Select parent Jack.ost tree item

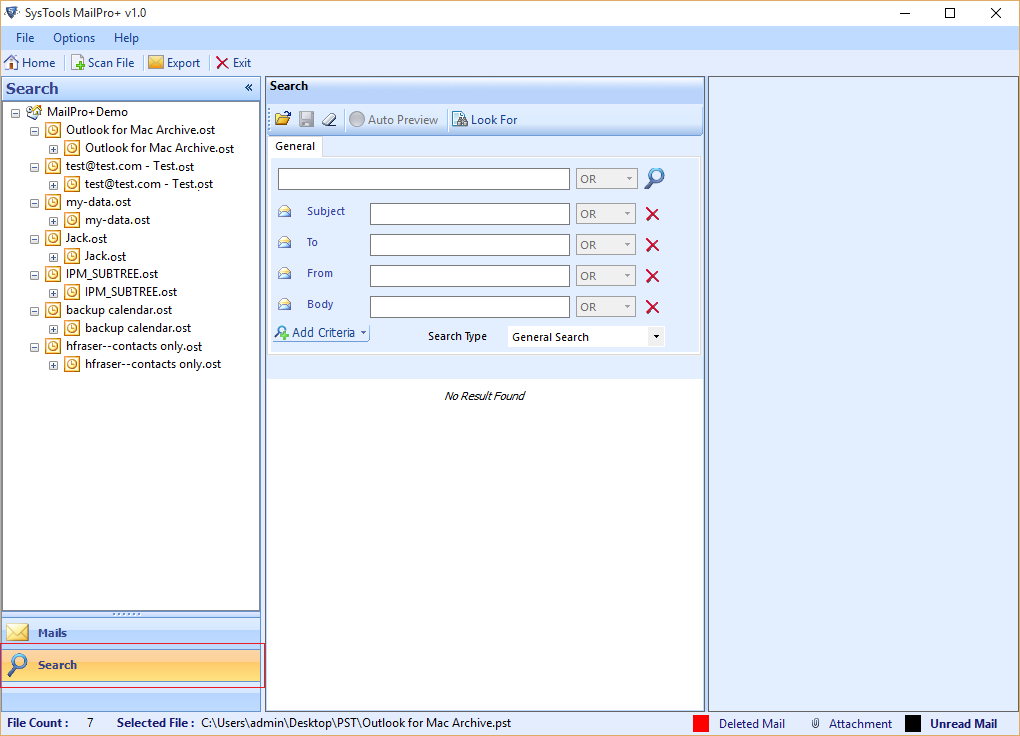(x=86, y=238)
